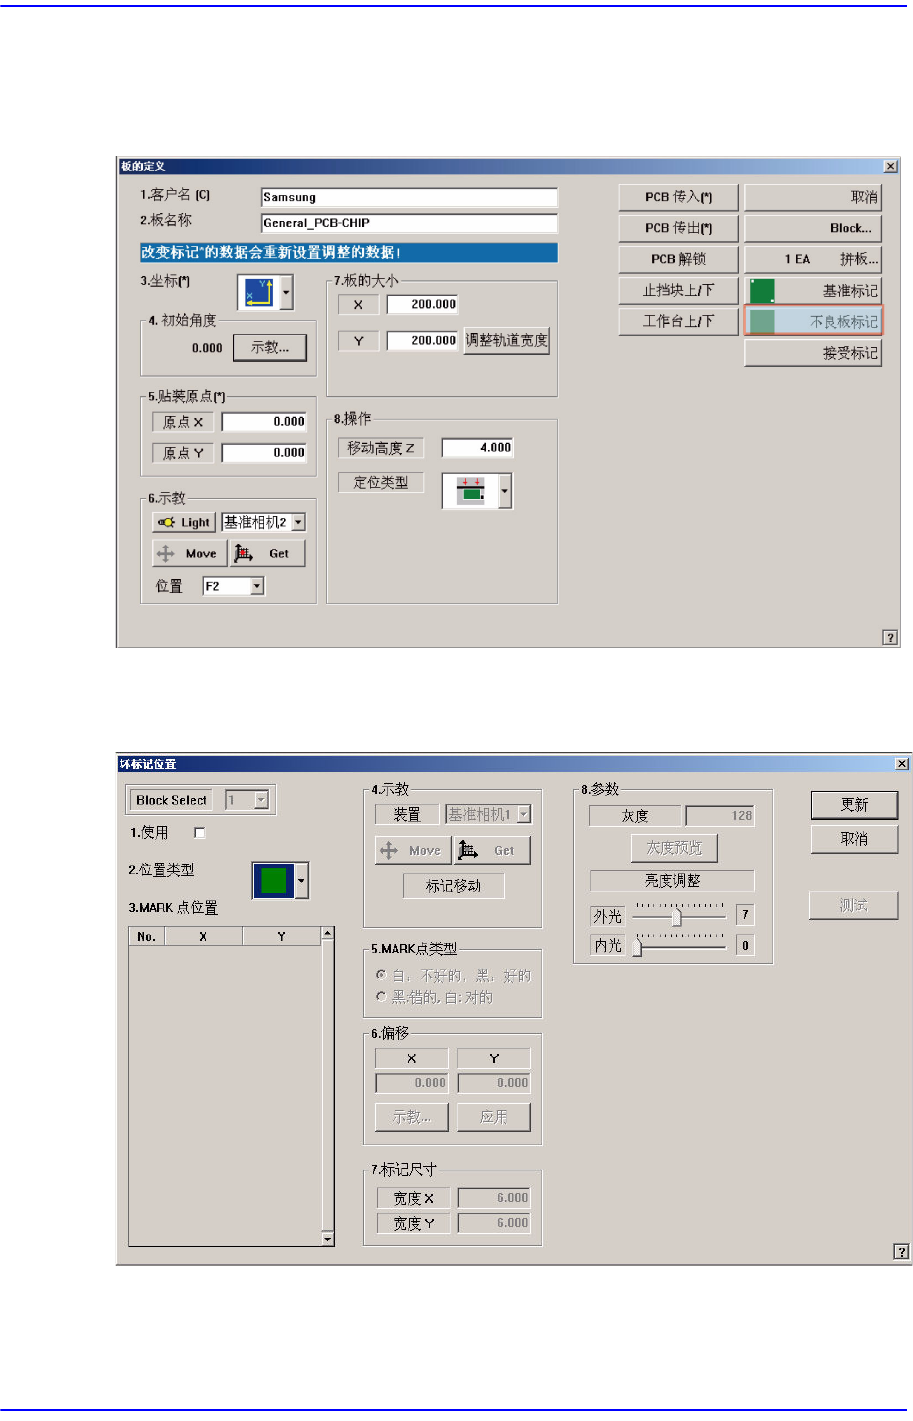Click the PCB 解锁 button
This screenshot has width=913, height=1421.
[x=678, y=259]
